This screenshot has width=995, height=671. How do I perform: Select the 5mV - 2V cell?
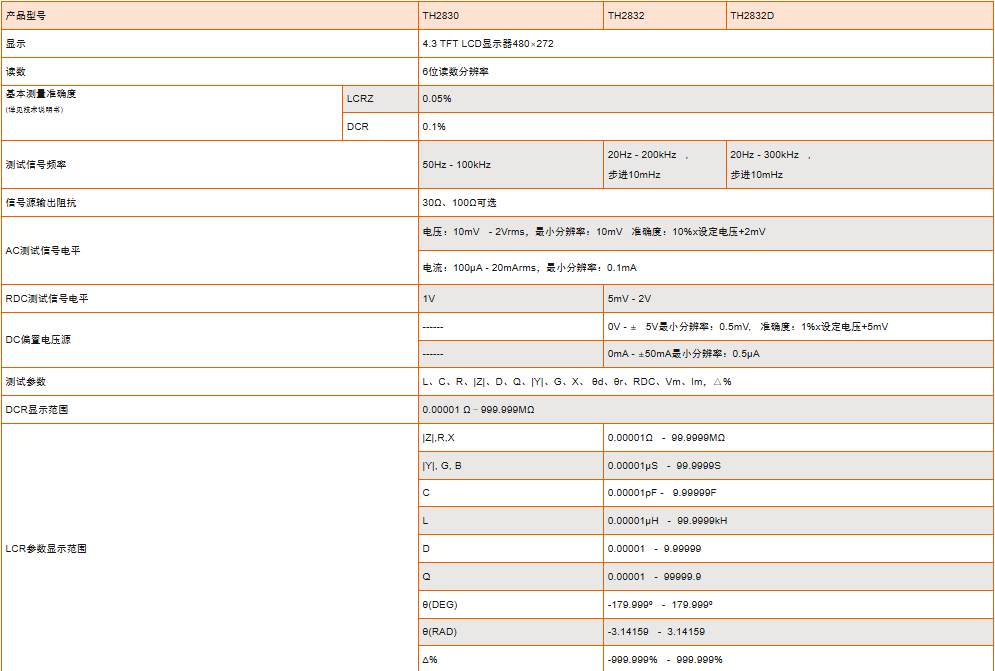pos(798,298)
